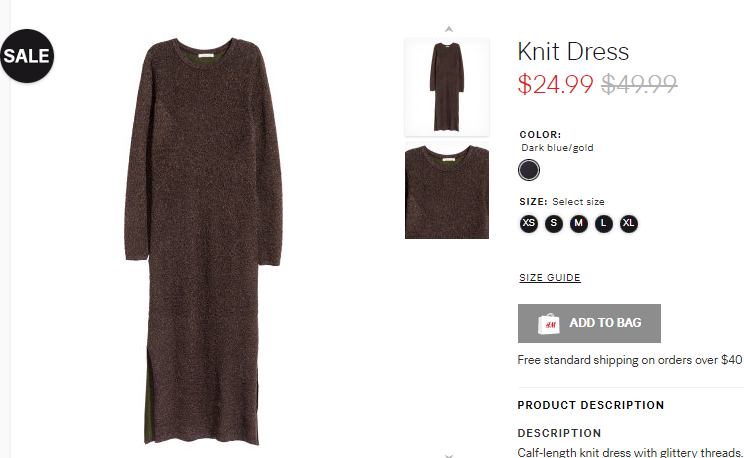Select size XS
The width and height of the screenshot is (744, 458).
[x=529, y=223]
